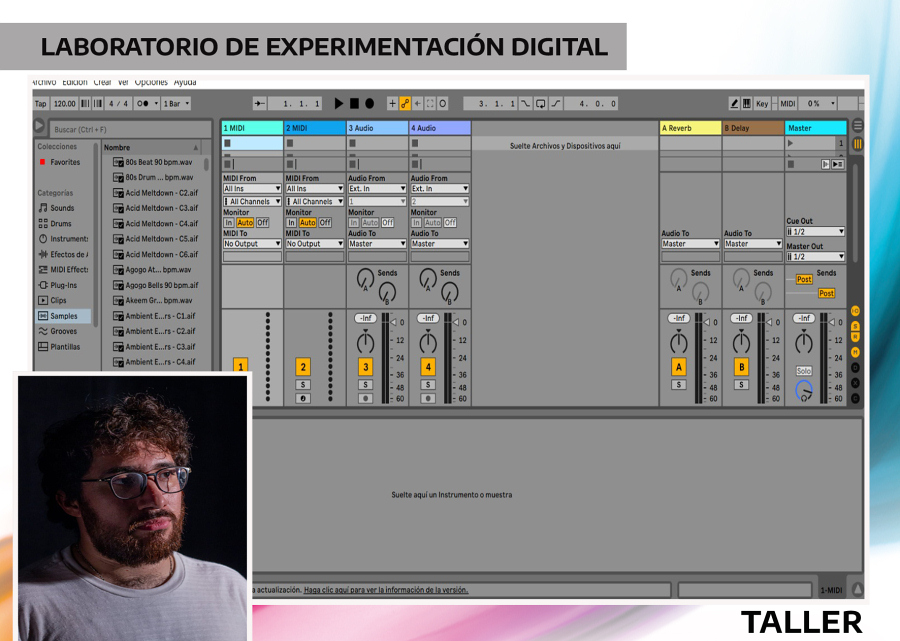Toggle the Return A activator button

[x=678, y=366]
